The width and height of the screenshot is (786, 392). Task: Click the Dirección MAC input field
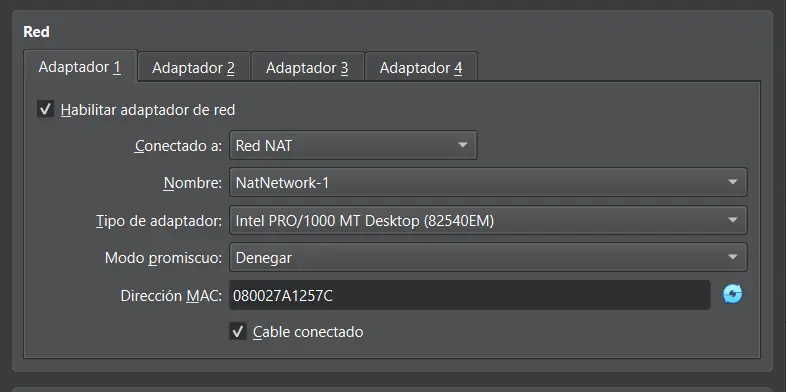click(469, 295)
